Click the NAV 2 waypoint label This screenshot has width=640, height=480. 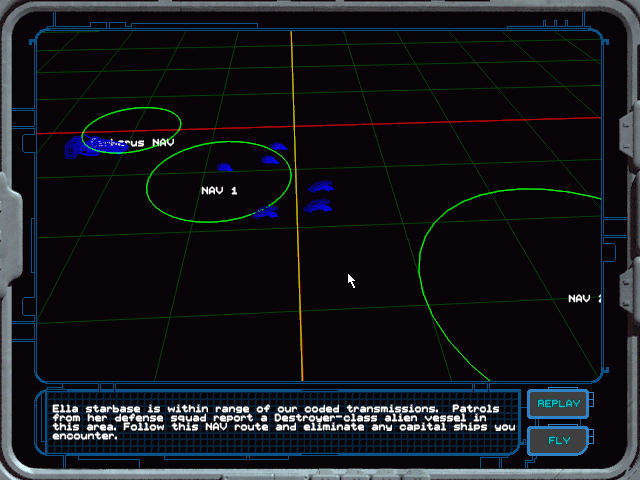click(585, 298)
